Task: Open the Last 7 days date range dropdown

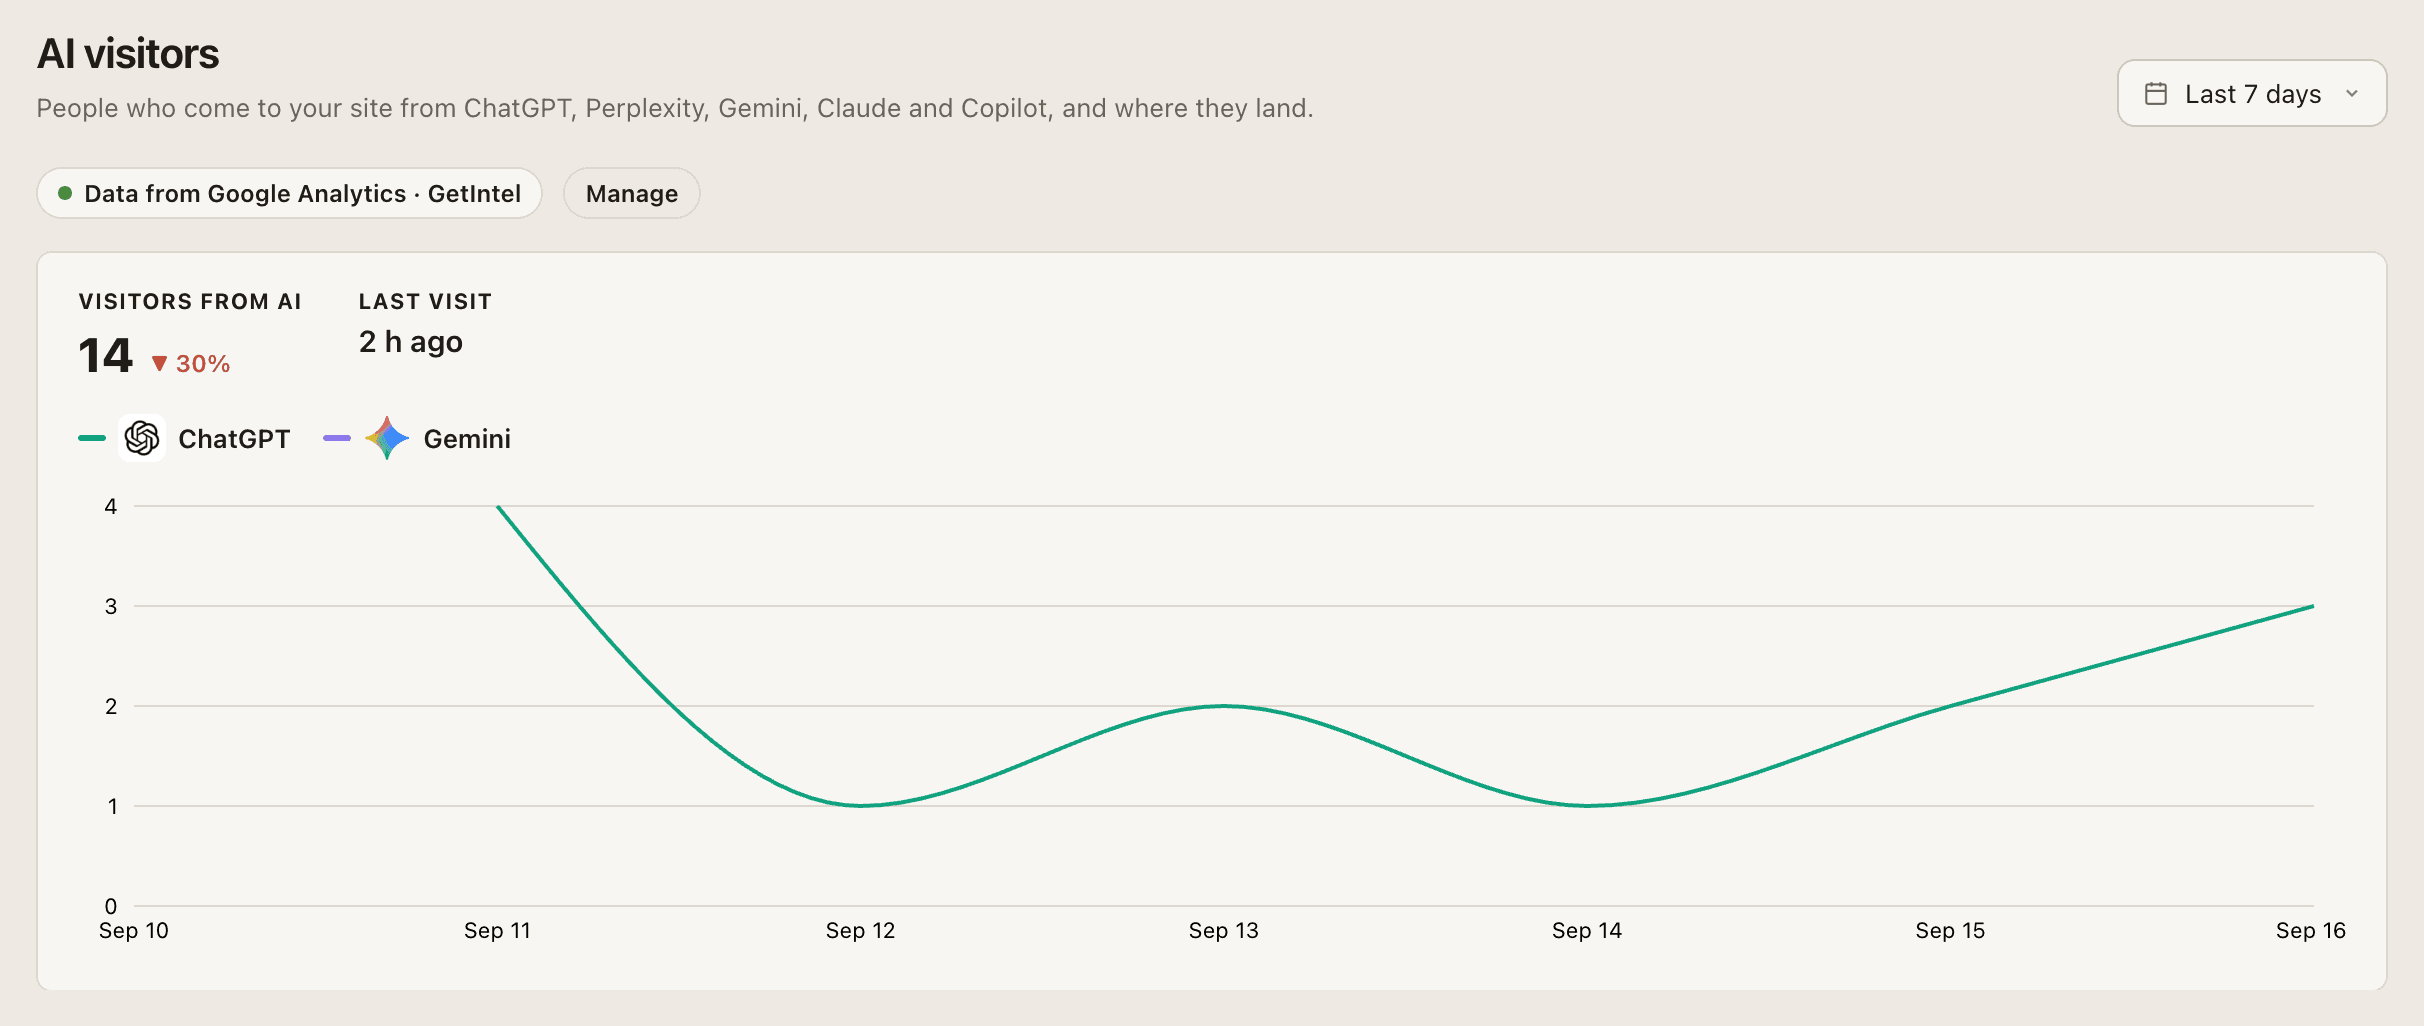Action: 2251,94
